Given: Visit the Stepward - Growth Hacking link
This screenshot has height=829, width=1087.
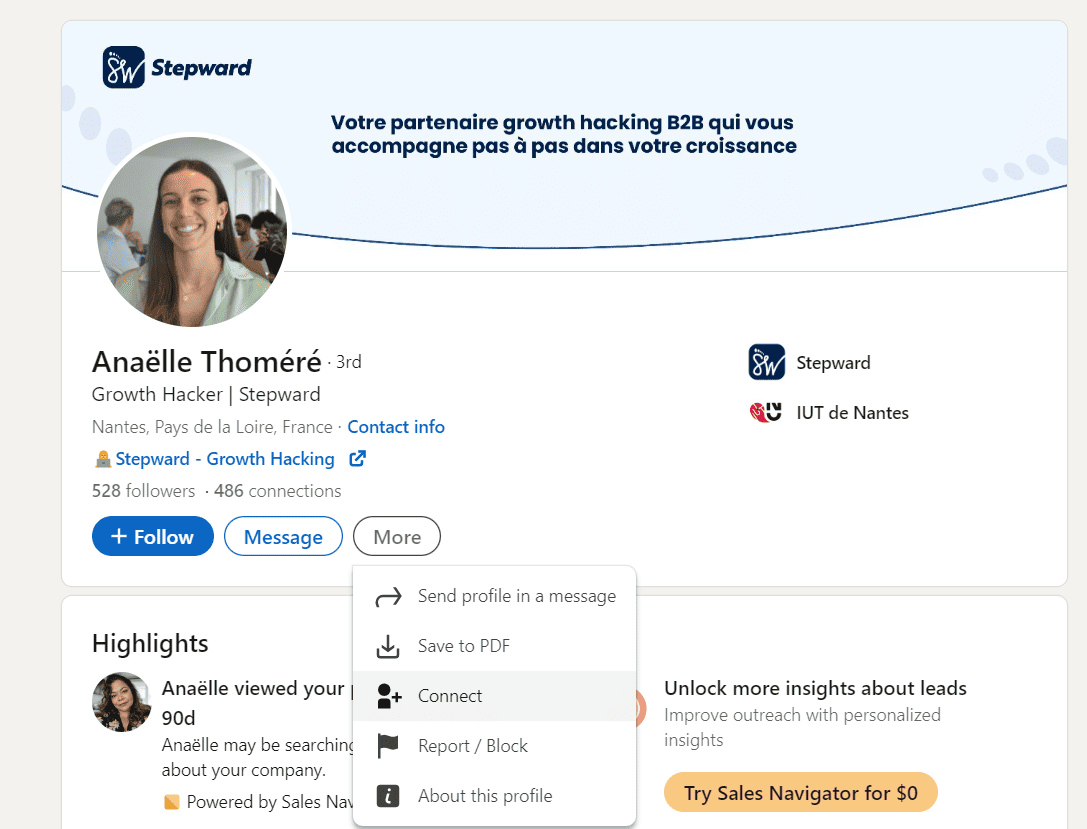Looking at the screenshot, I should tap(225, 459).
